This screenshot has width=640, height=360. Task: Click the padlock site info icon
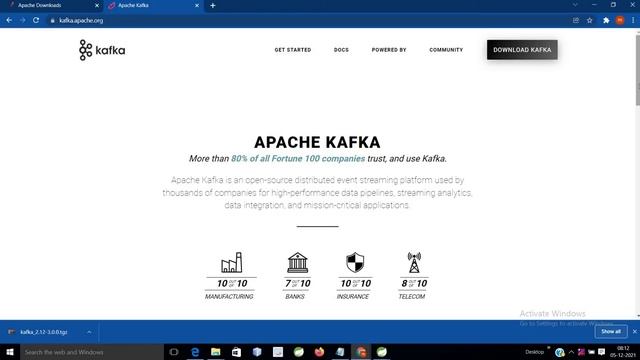53,20
